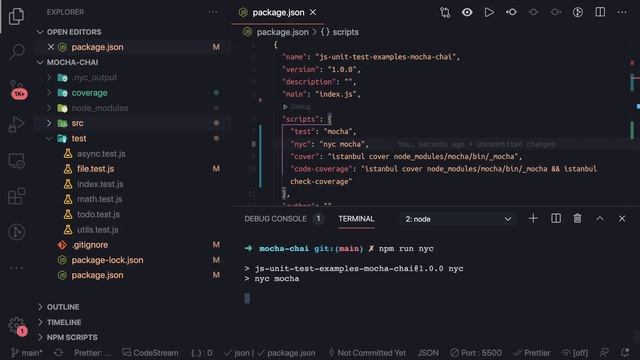Open package.json in the file tree
The image size is (640, 360).
(x=97, y=276)
